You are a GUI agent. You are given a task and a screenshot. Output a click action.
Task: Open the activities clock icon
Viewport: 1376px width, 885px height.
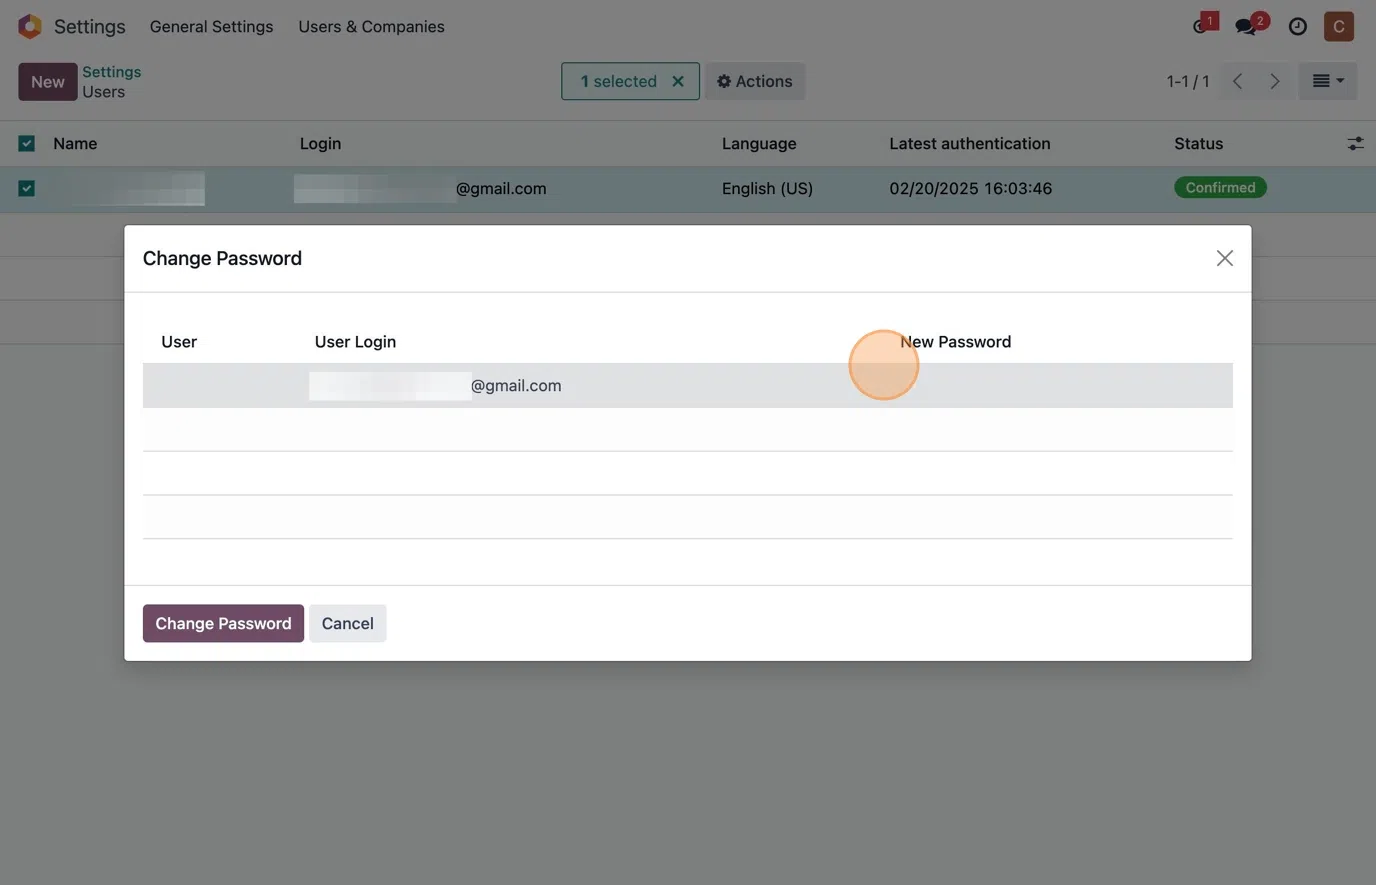coord(1297,27)
